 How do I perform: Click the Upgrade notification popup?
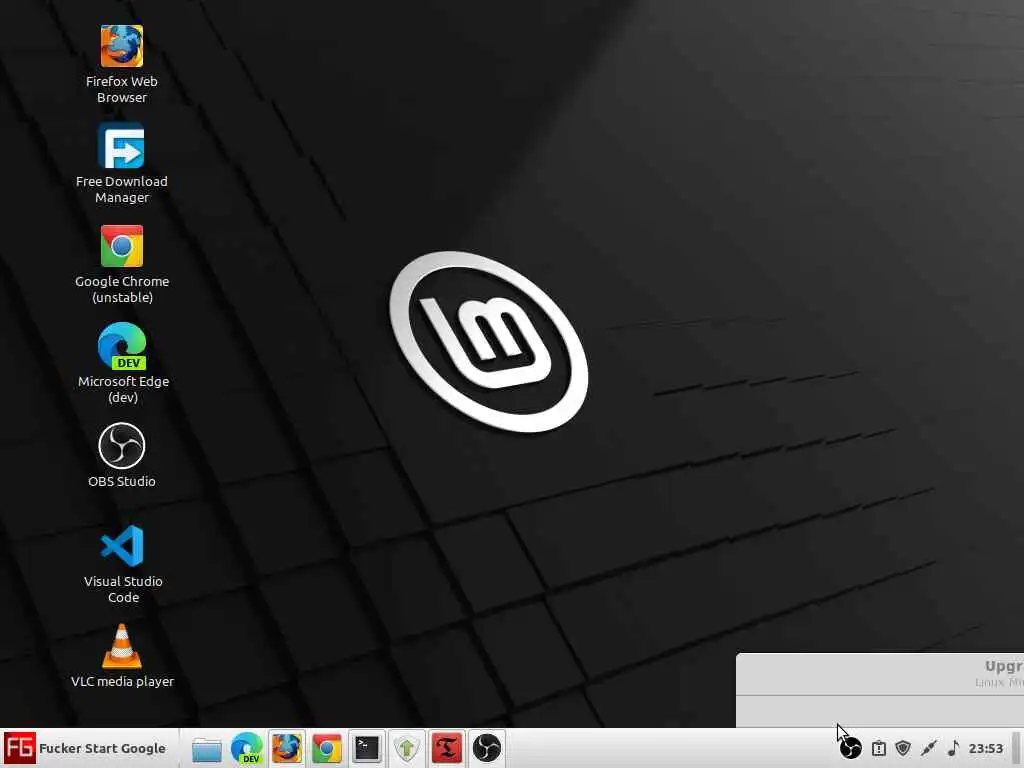tap(880, 690)
